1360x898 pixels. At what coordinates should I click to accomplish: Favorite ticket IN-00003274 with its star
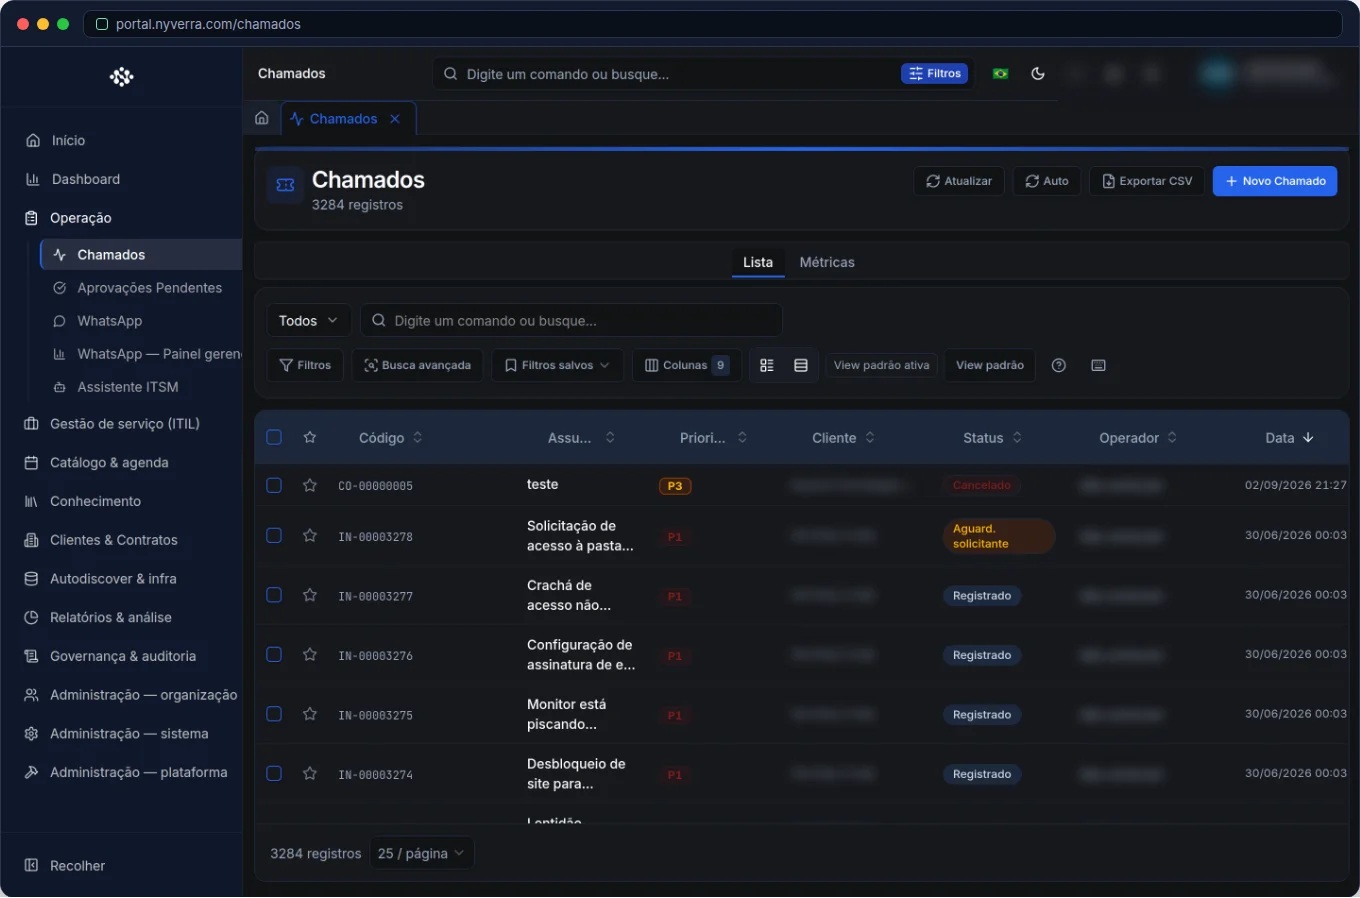click(310, 774)
